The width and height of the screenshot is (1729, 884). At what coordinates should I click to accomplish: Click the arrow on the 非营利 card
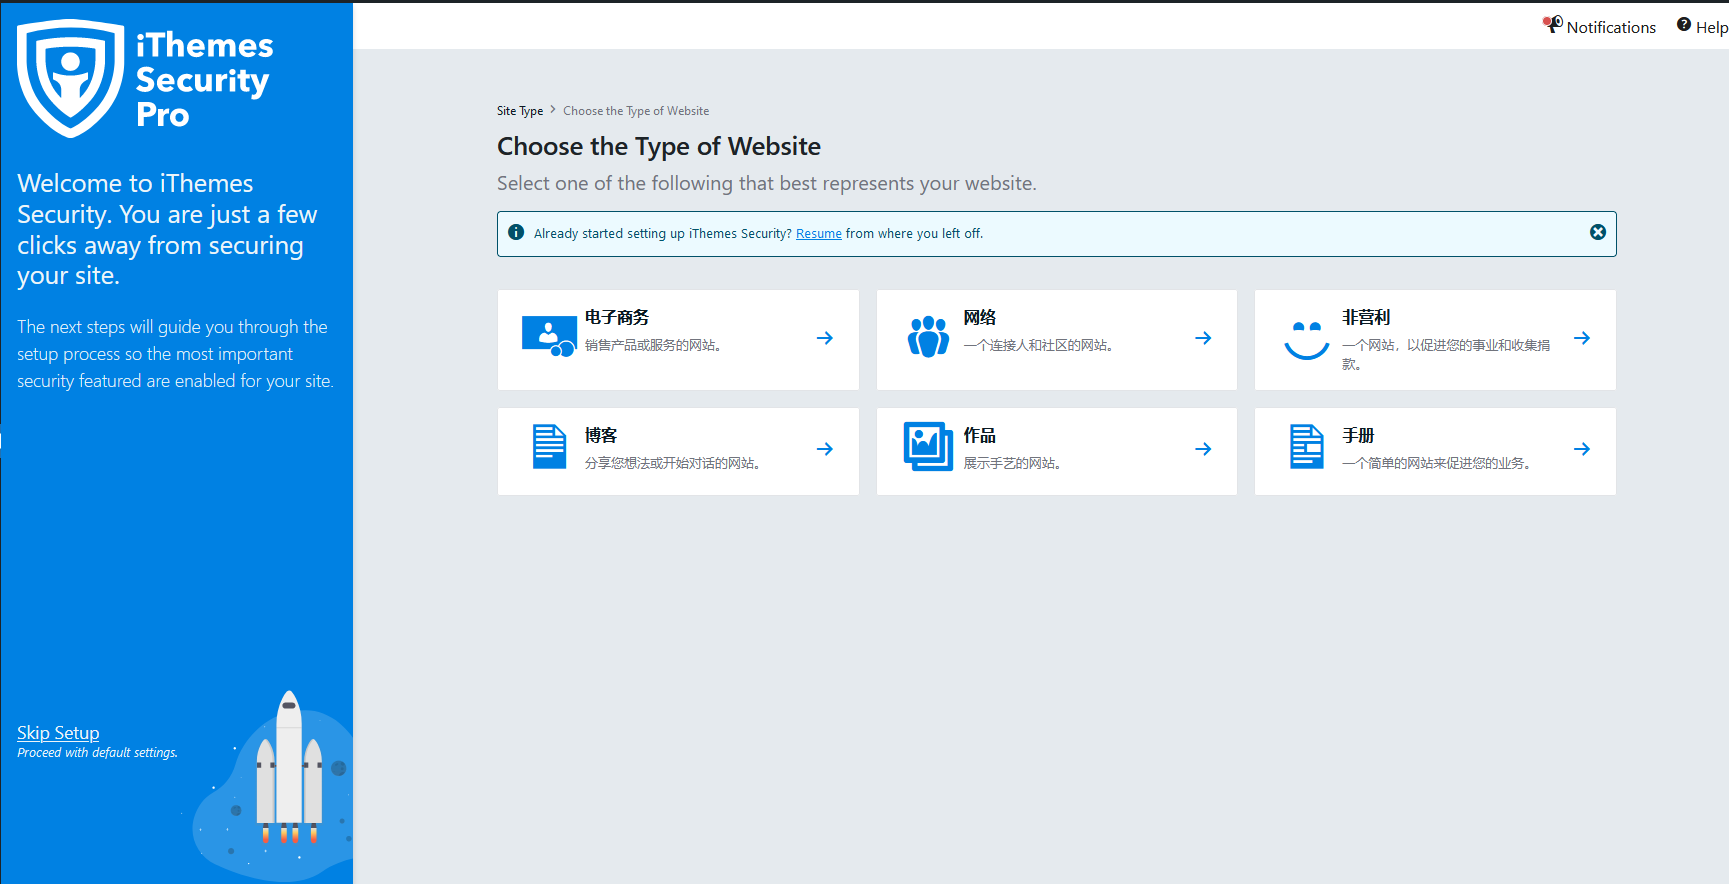click(1582, 338)
